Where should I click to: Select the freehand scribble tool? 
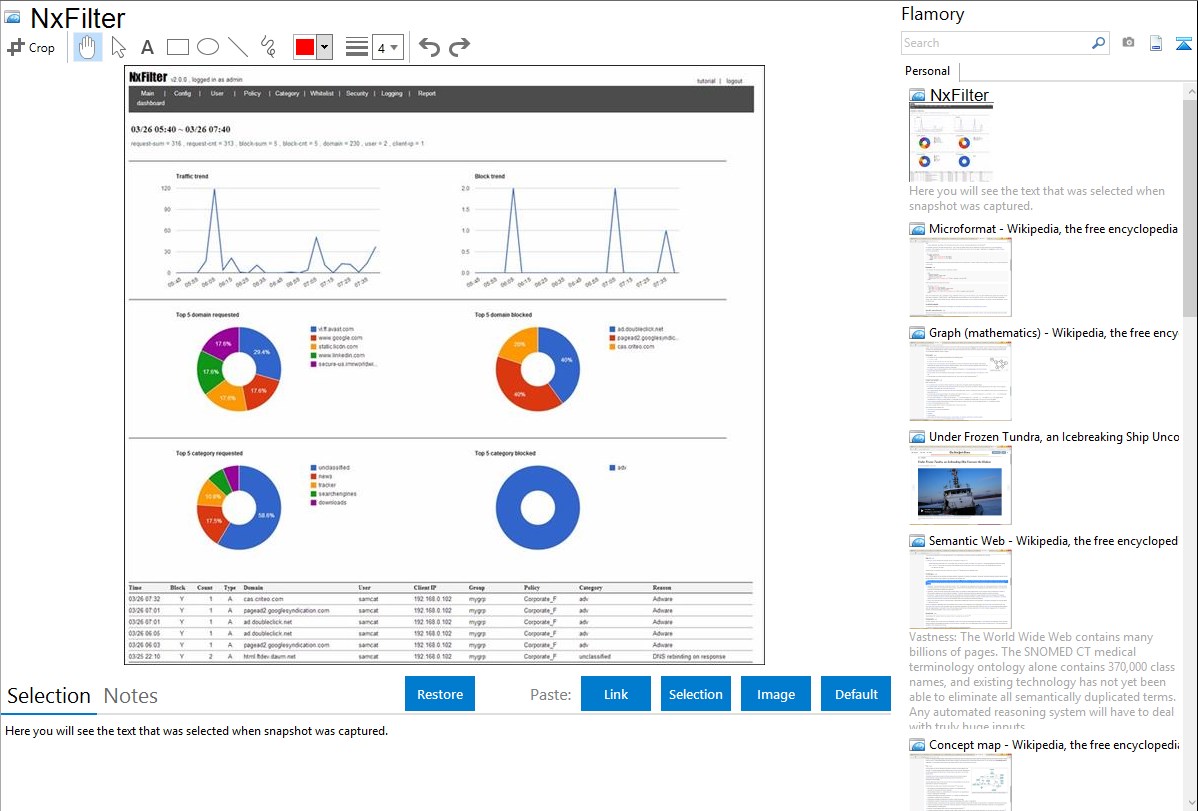pos(268,47)
